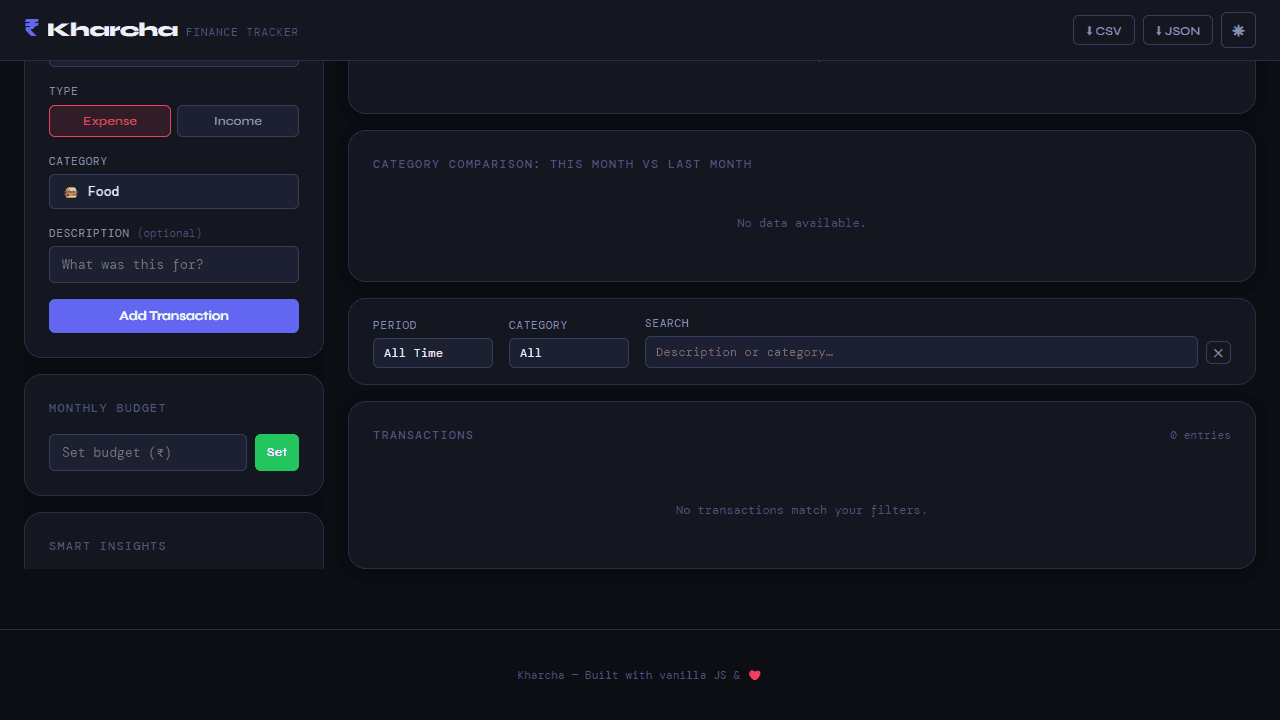Click the heart icon in the footer
This screenshot has height=720, width=1280.
(755, 675)
